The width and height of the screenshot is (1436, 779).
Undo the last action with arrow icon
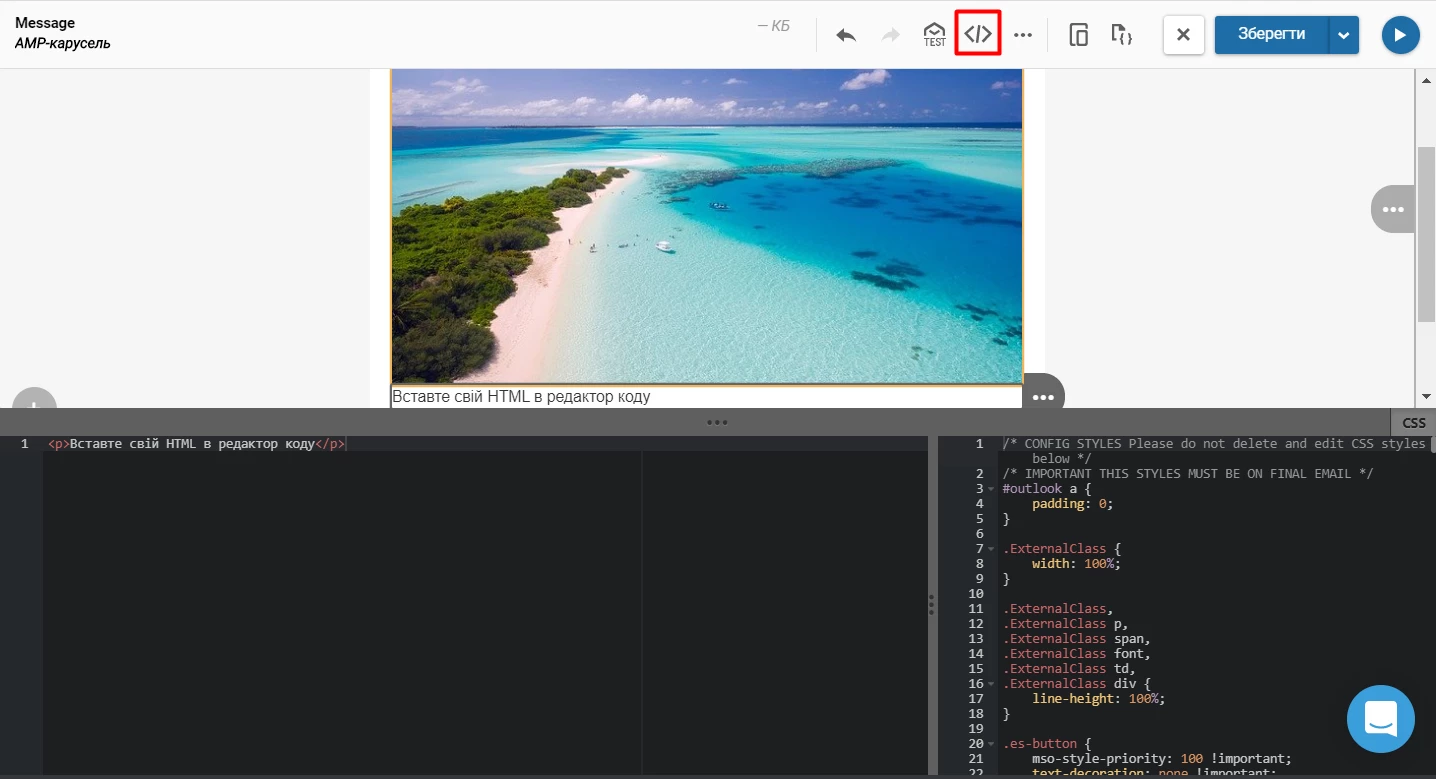846,35
